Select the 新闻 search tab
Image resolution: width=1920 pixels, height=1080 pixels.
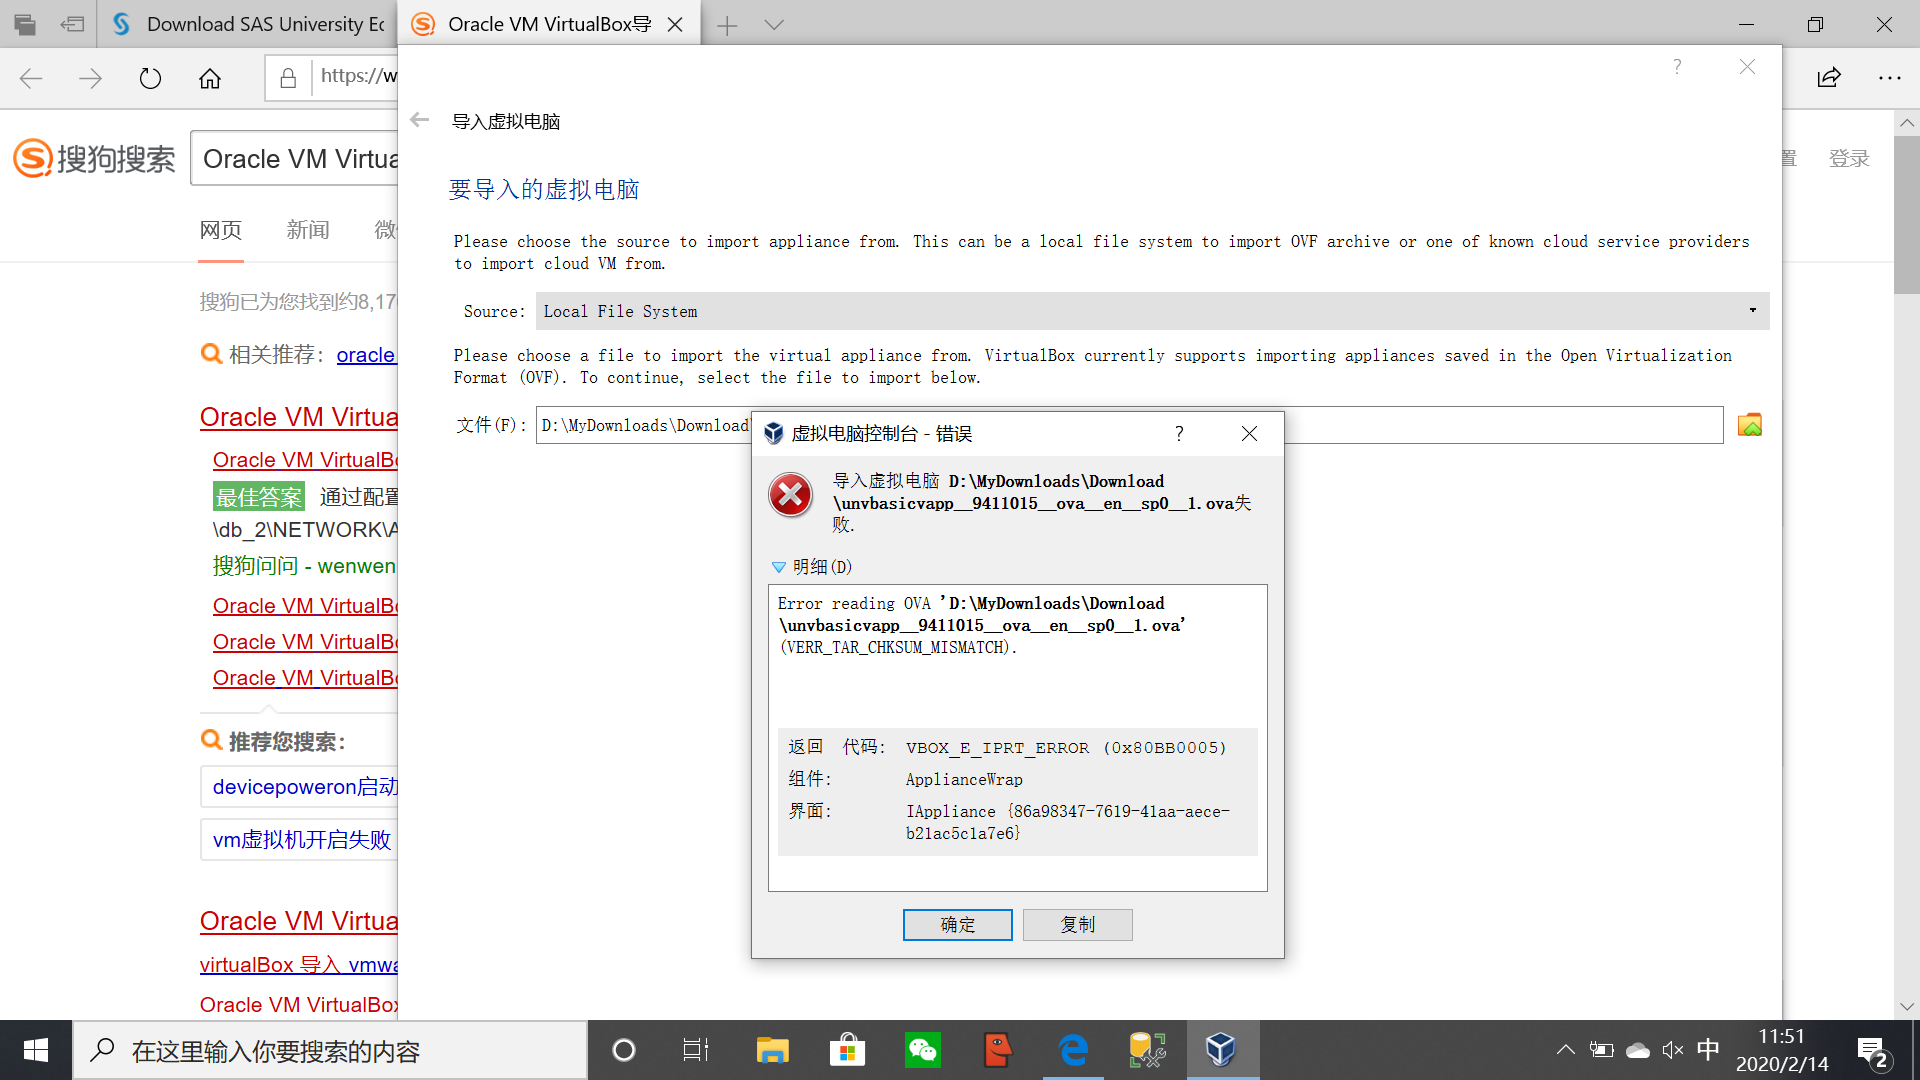307,230
